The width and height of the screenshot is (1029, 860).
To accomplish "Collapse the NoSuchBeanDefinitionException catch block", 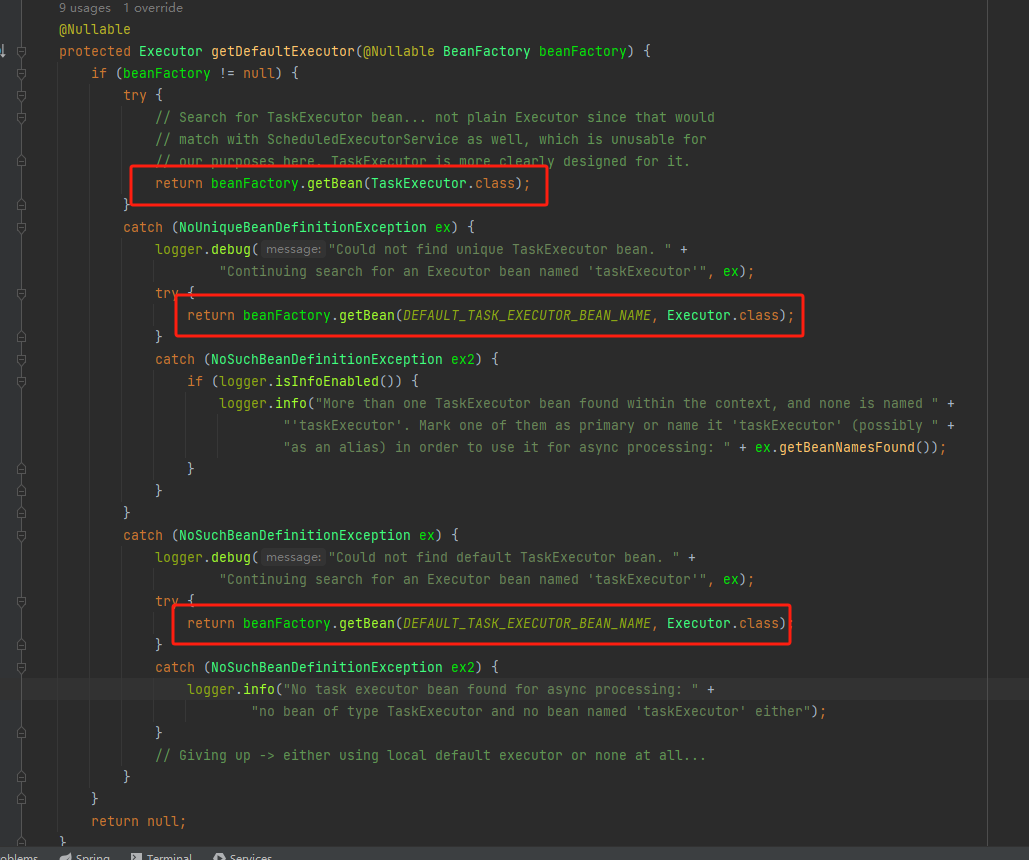I will 20,535.
